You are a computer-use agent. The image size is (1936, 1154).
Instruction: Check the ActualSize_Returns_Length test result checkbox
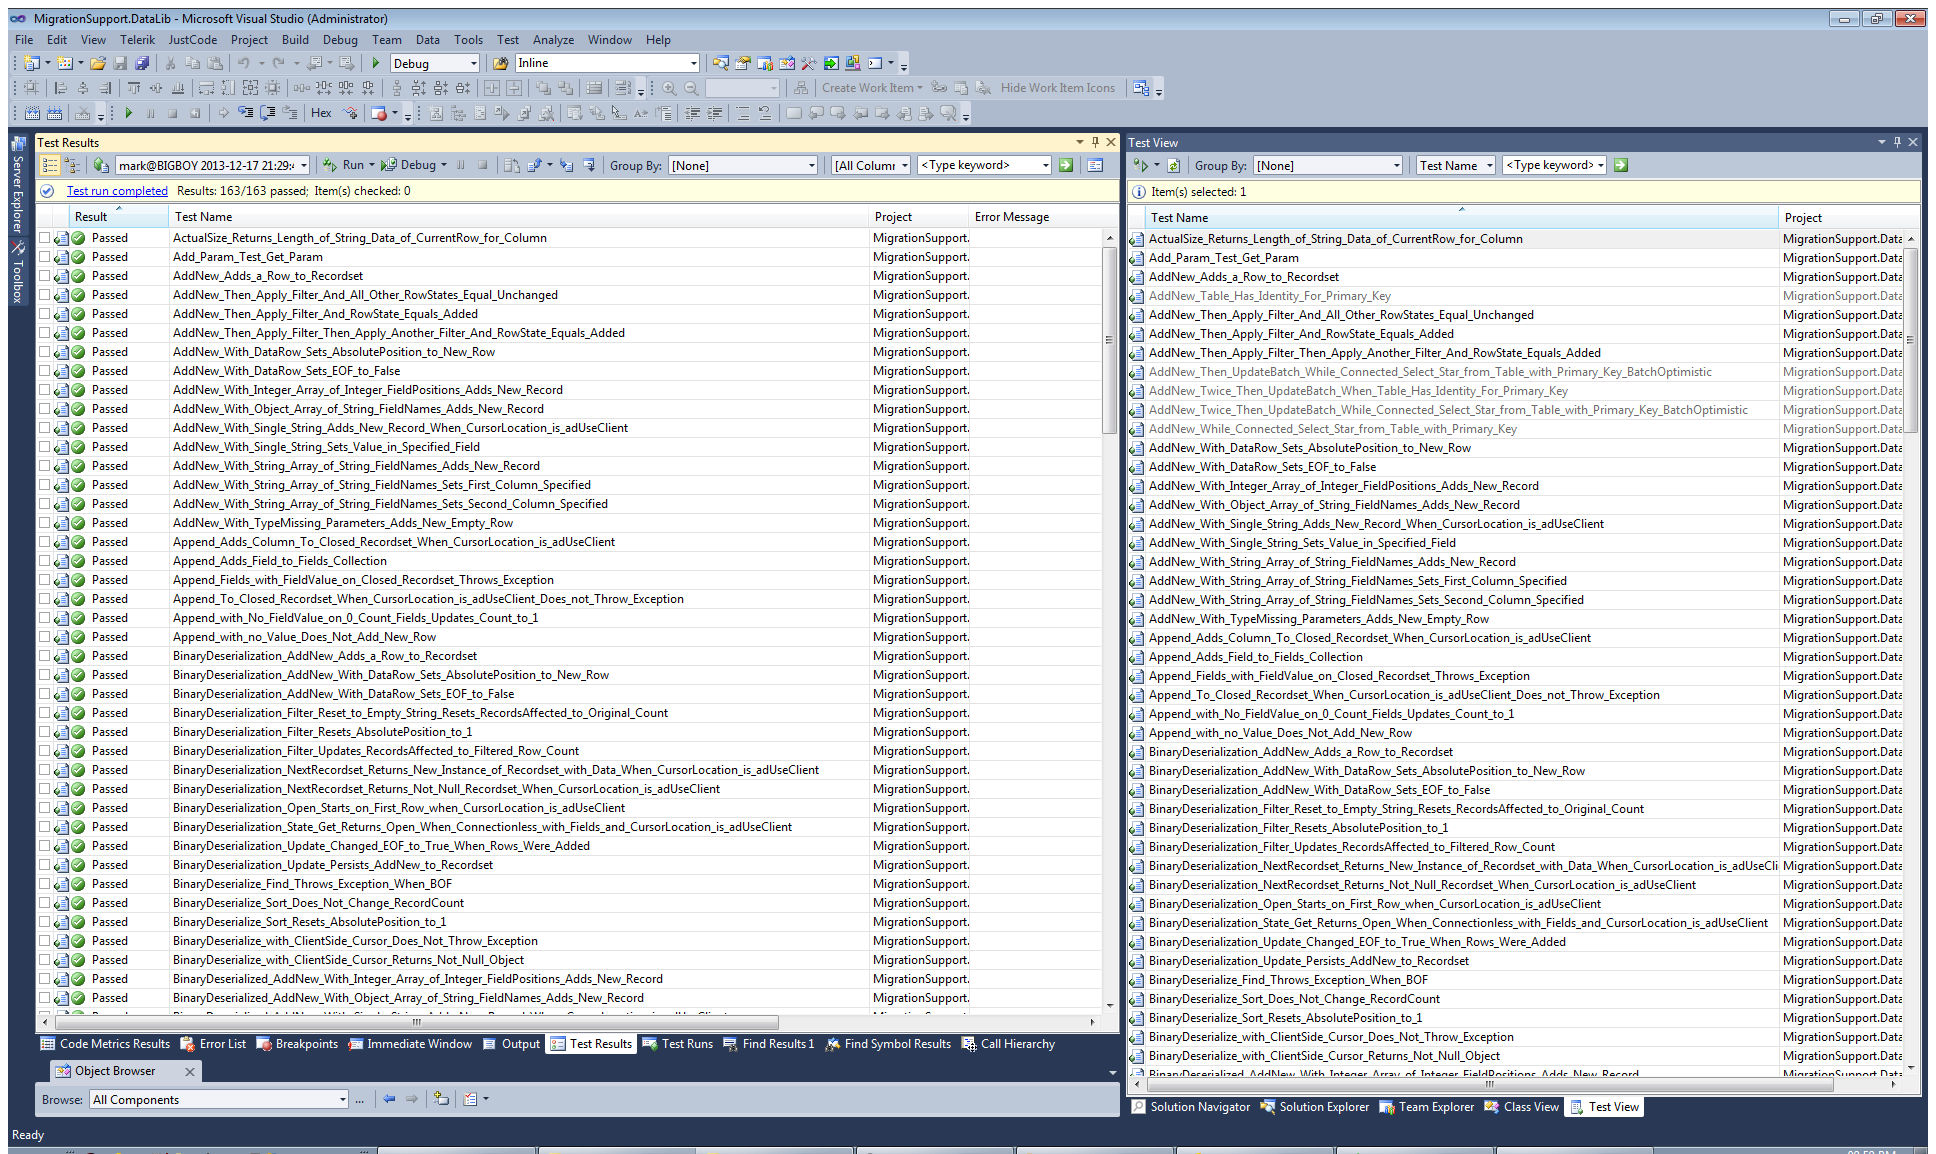point(44,238)
